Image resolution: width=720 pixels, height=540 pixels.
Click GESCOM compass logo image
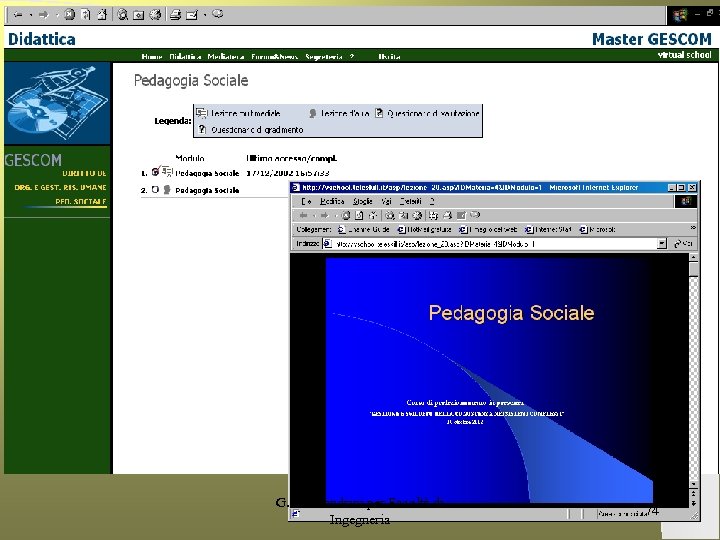[57, 103]
